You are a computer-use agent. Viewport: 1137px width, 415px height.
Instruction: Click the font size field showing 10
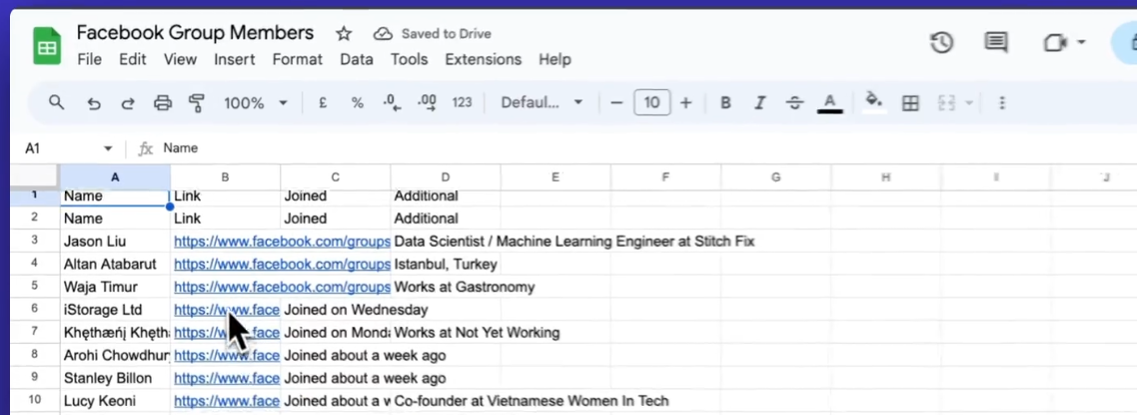pos(652,103)
